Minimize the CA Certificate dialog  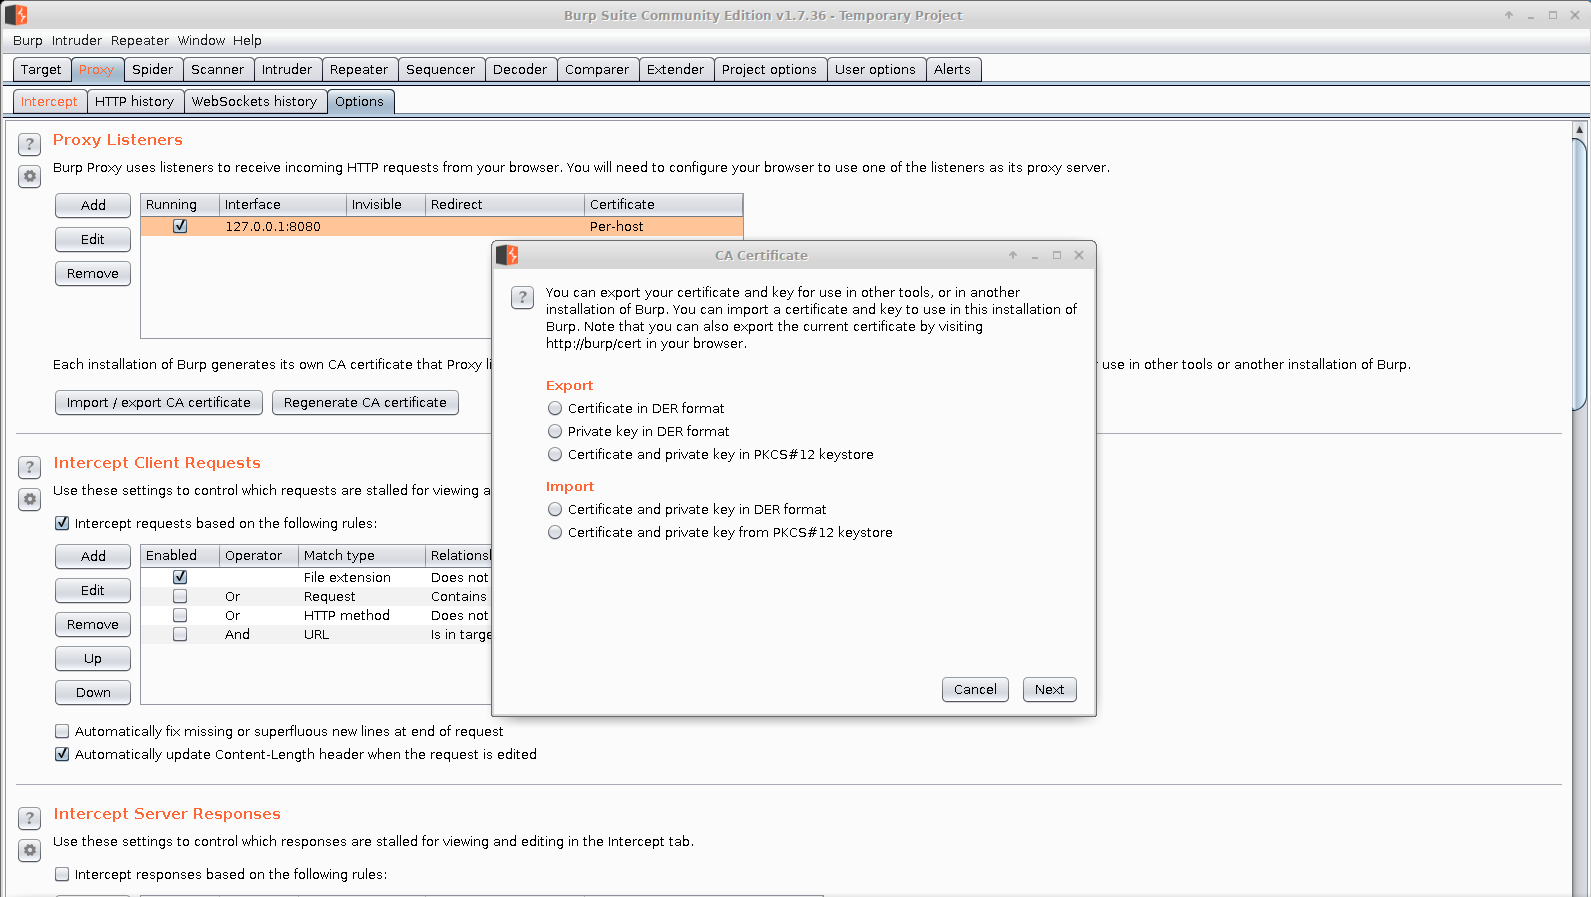pos(1035,256)
